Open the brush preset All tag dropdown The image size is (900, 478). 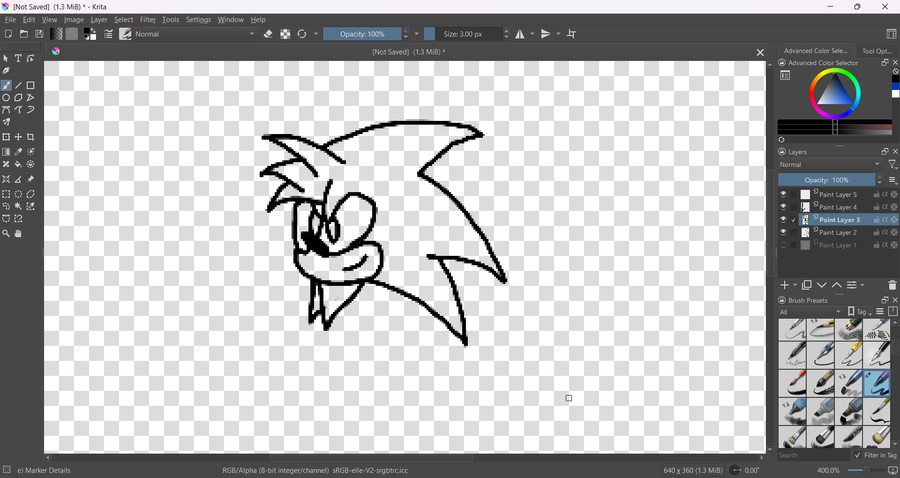coord(810,312)
